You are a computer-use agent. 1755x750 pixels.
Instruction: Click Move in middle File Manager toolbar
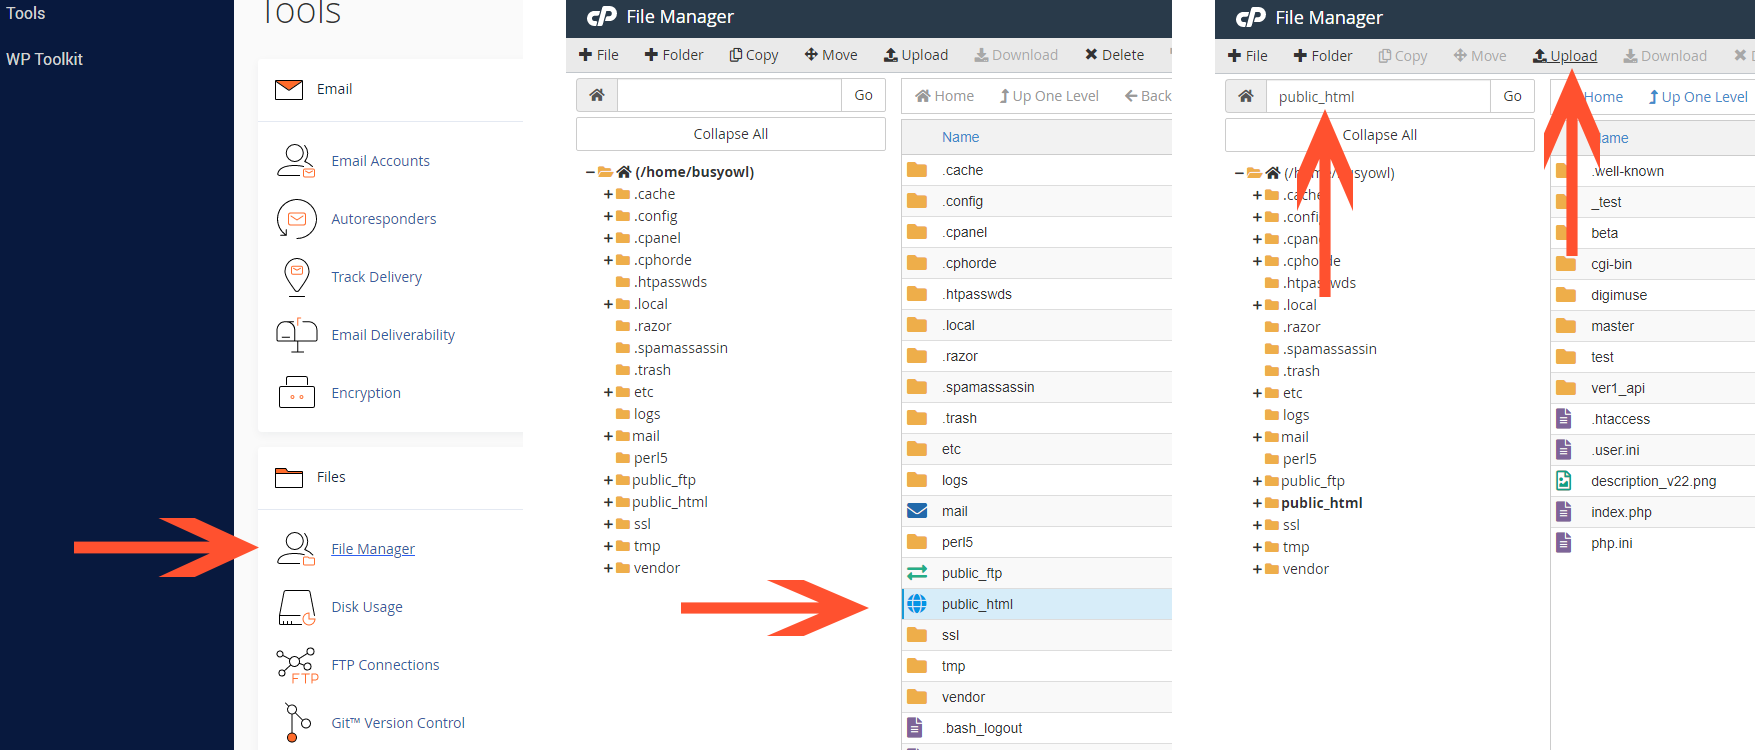[x=831, y=55]
